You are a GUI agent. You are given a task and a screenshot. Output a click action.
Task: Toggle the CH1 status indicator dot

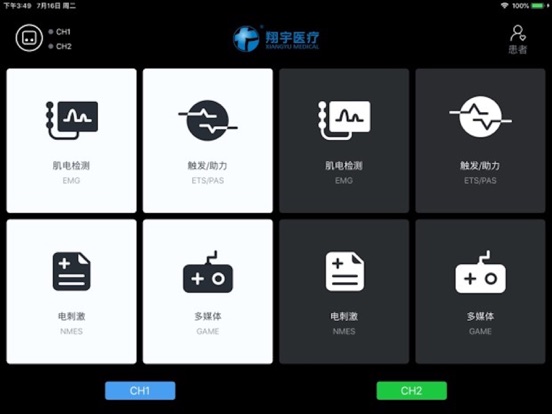(x=51, y=32)
